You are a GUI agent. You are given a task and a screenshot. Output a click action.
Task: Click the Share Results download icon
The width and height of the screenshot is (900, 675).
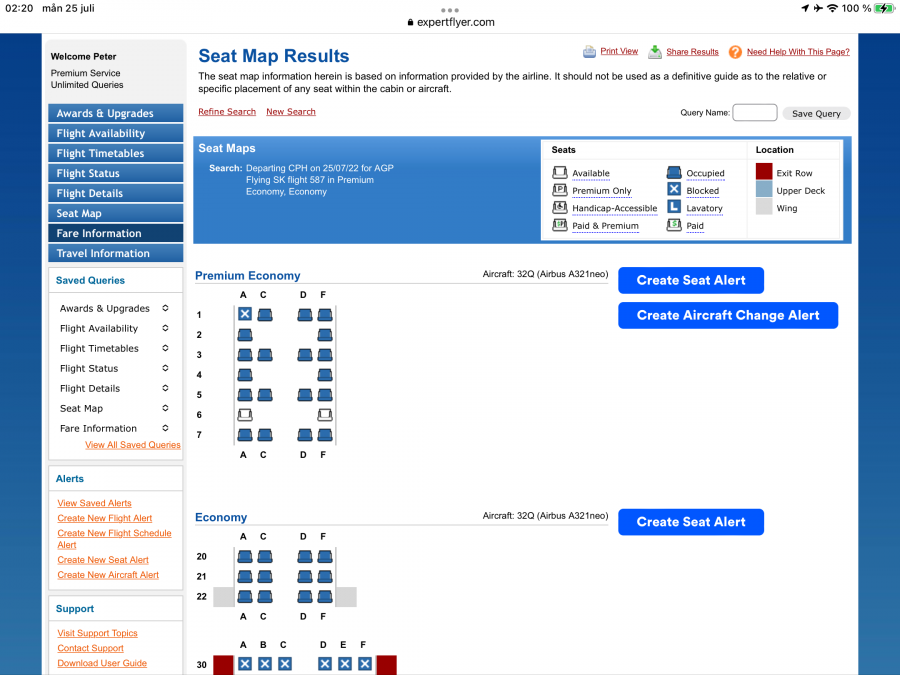pos(655,52)
